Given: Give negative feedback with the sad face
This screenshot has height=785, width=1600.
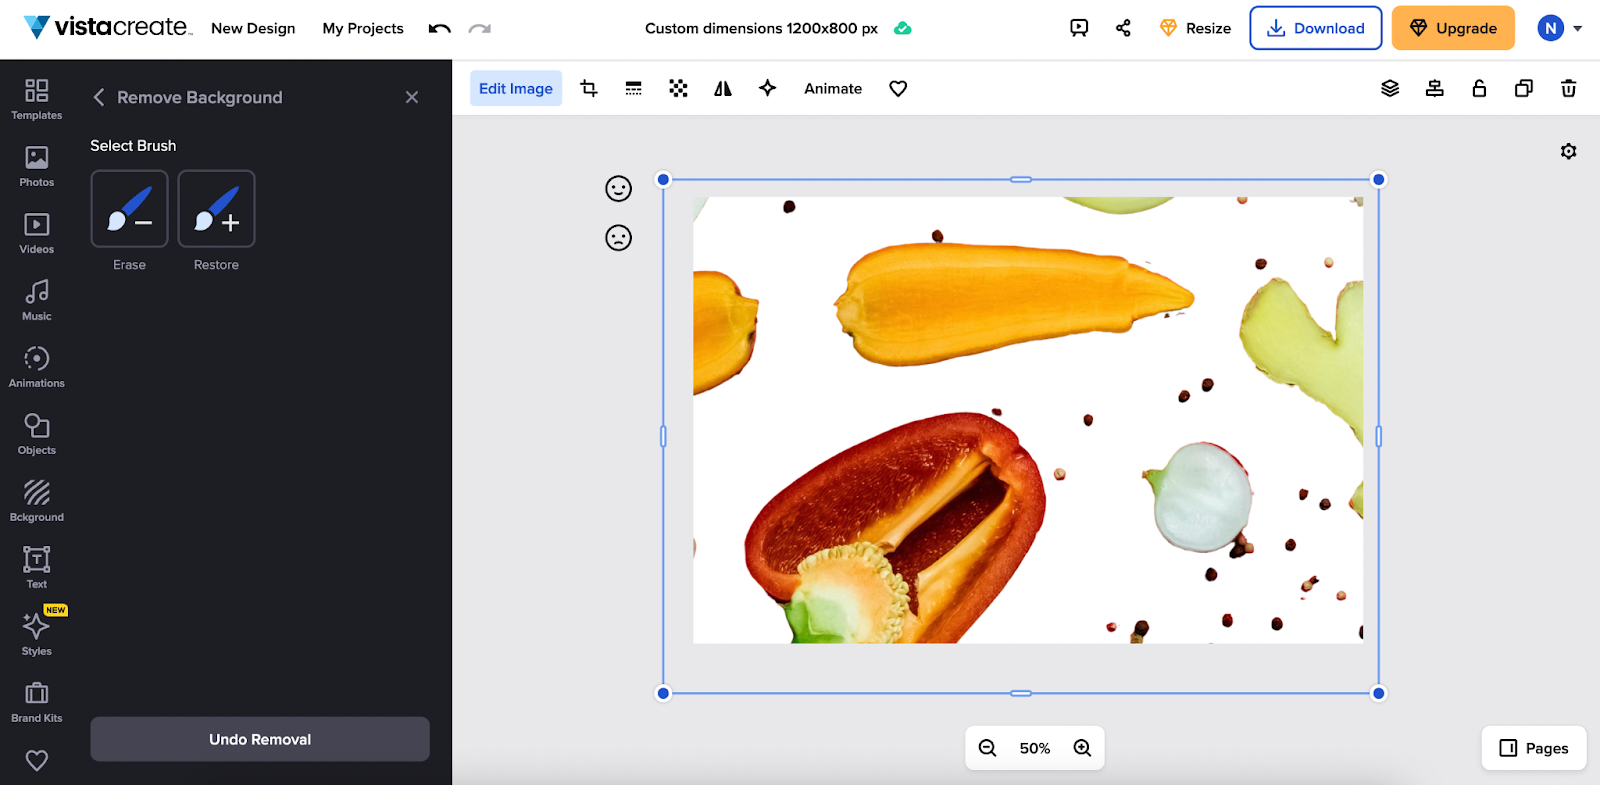Looking at the screenshot, I should [619, 237].
